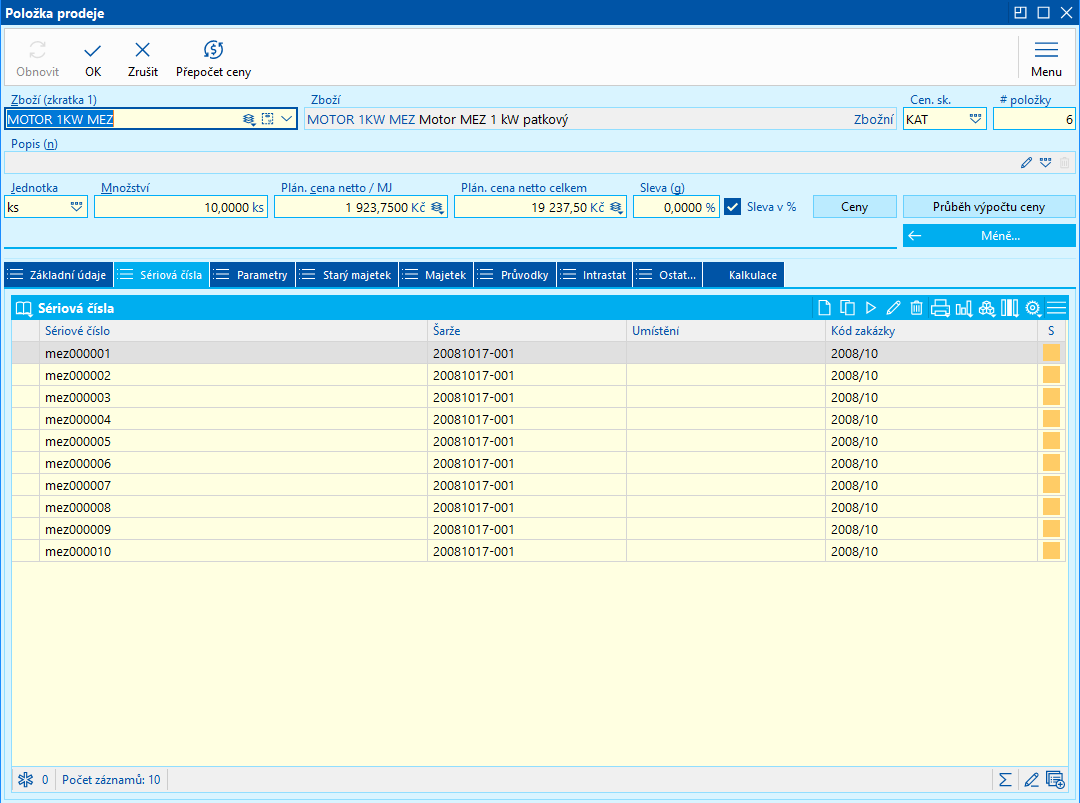Viewport: 1080px width, 803px height.
Task: Expand the Zboží (zkratka 1) dropdown arrow
Action: (x=287, y=119)
